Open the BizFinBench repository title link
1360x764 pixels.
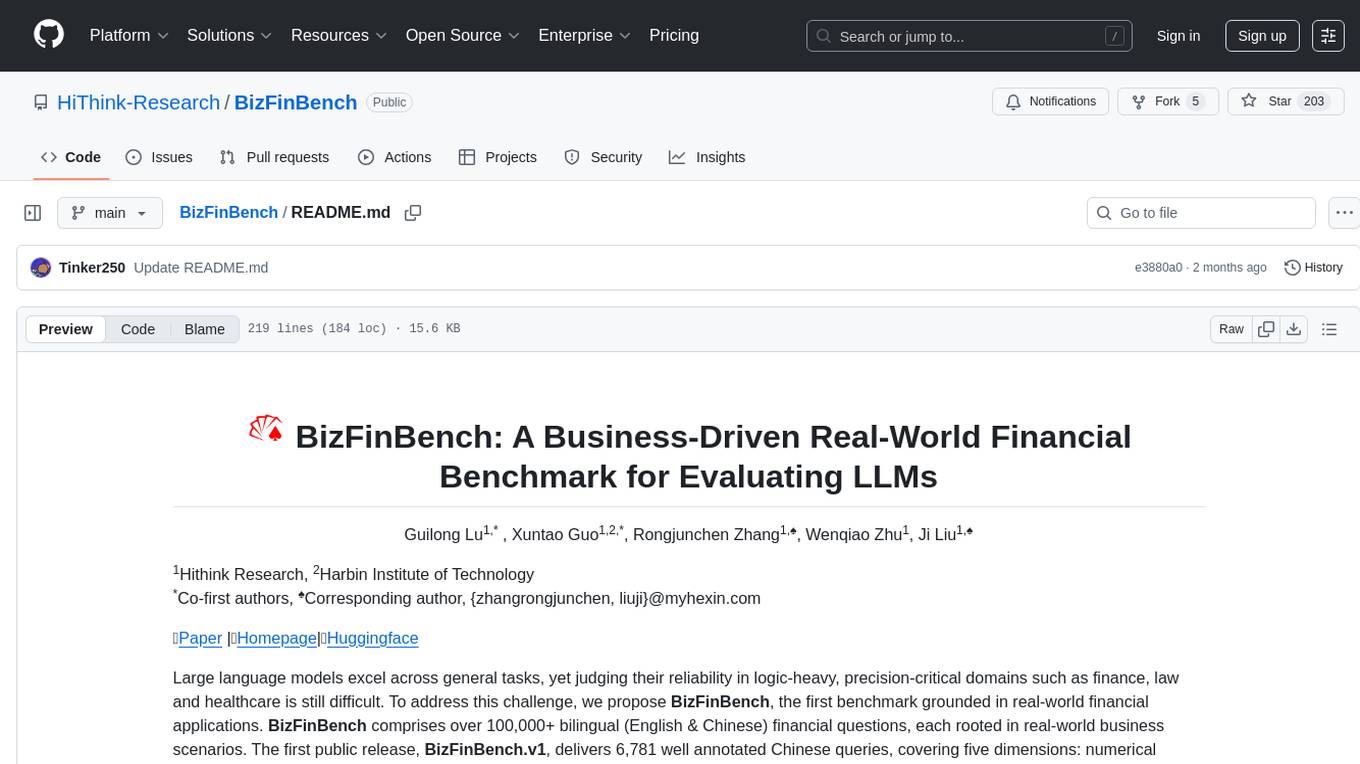coord(295,103)
